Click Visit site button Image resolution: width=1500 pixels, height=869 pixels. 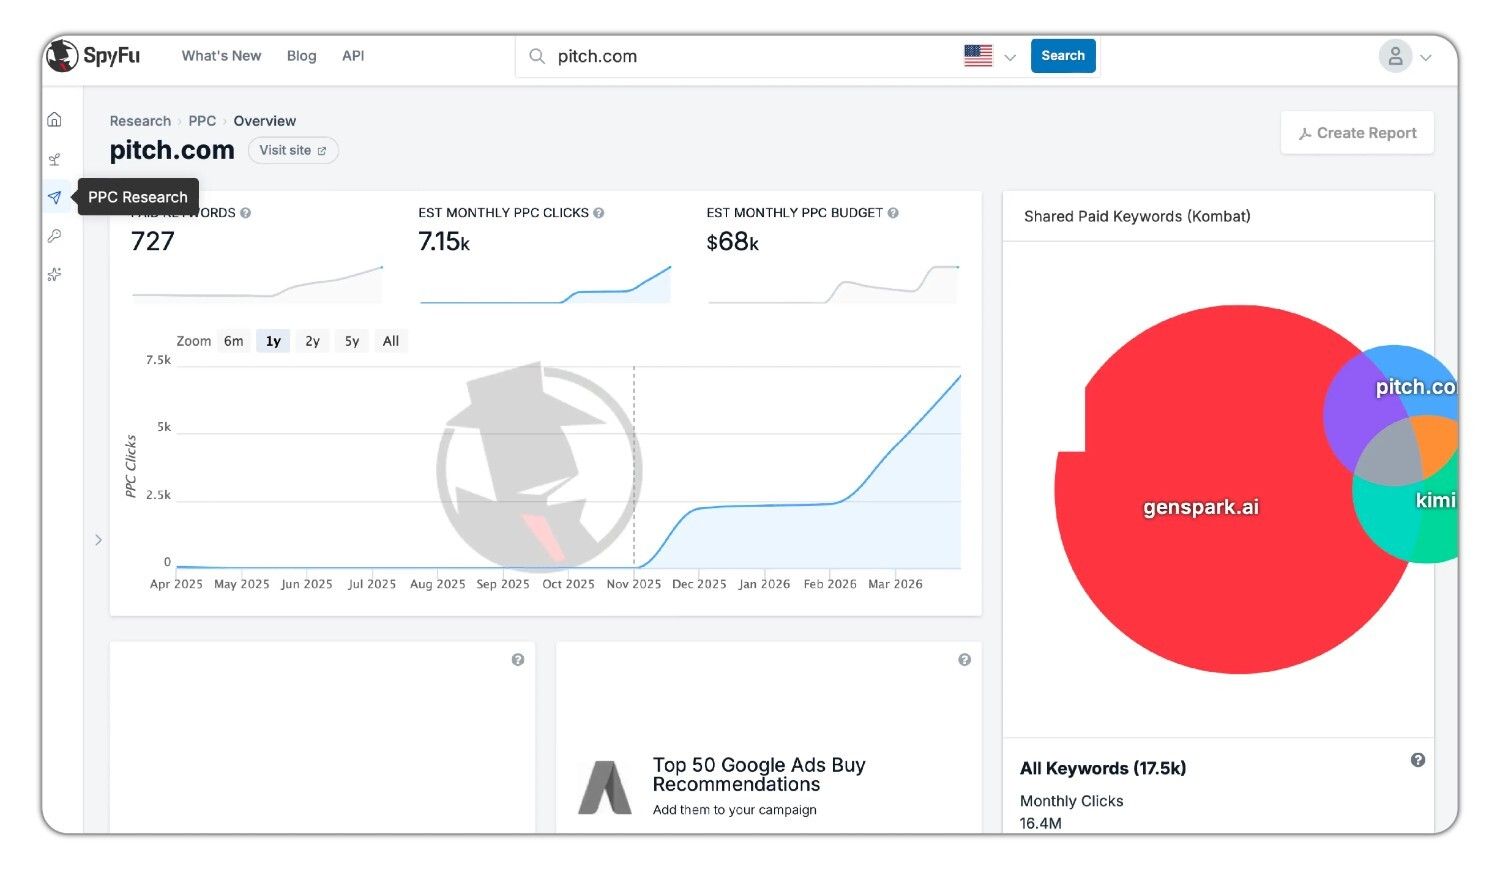[x=293, y=150]
